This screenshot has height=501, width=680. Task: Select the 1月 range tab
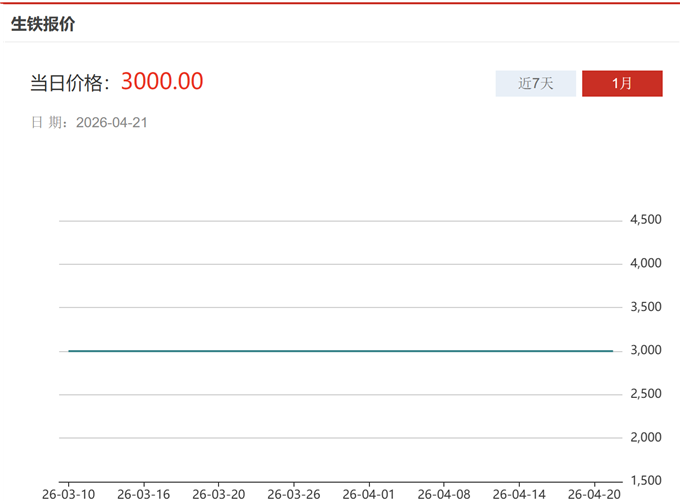coord(622,84)
